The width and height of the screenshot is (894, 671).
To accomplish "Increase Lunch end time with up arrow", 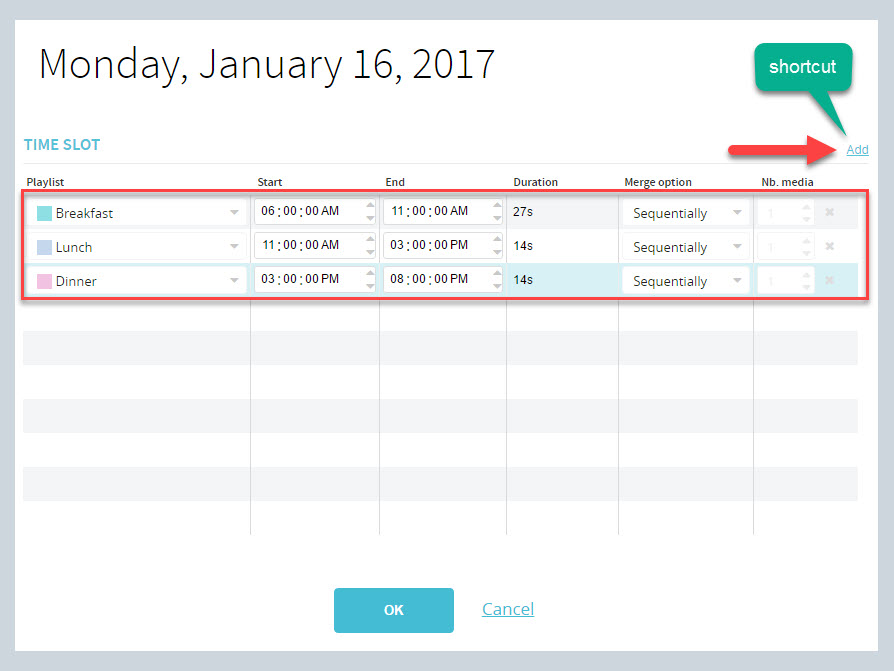I will [x=497, y=239].
